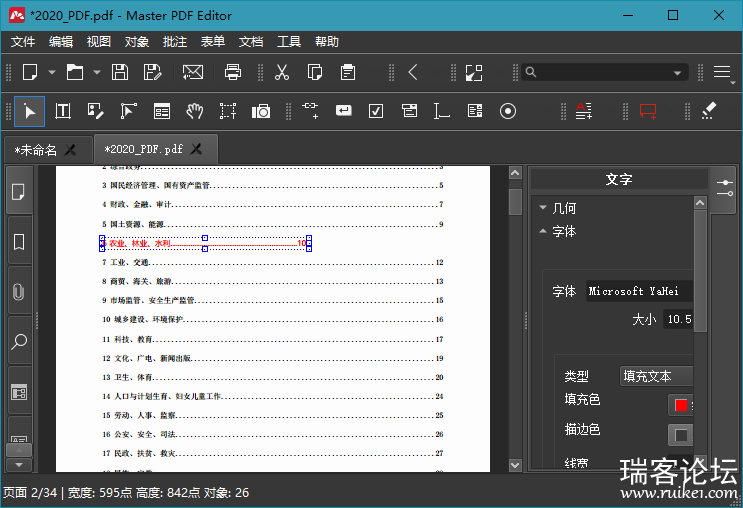Send the PDF by email envelope icon
Screen dimensions: 743x508
[193, 73]
